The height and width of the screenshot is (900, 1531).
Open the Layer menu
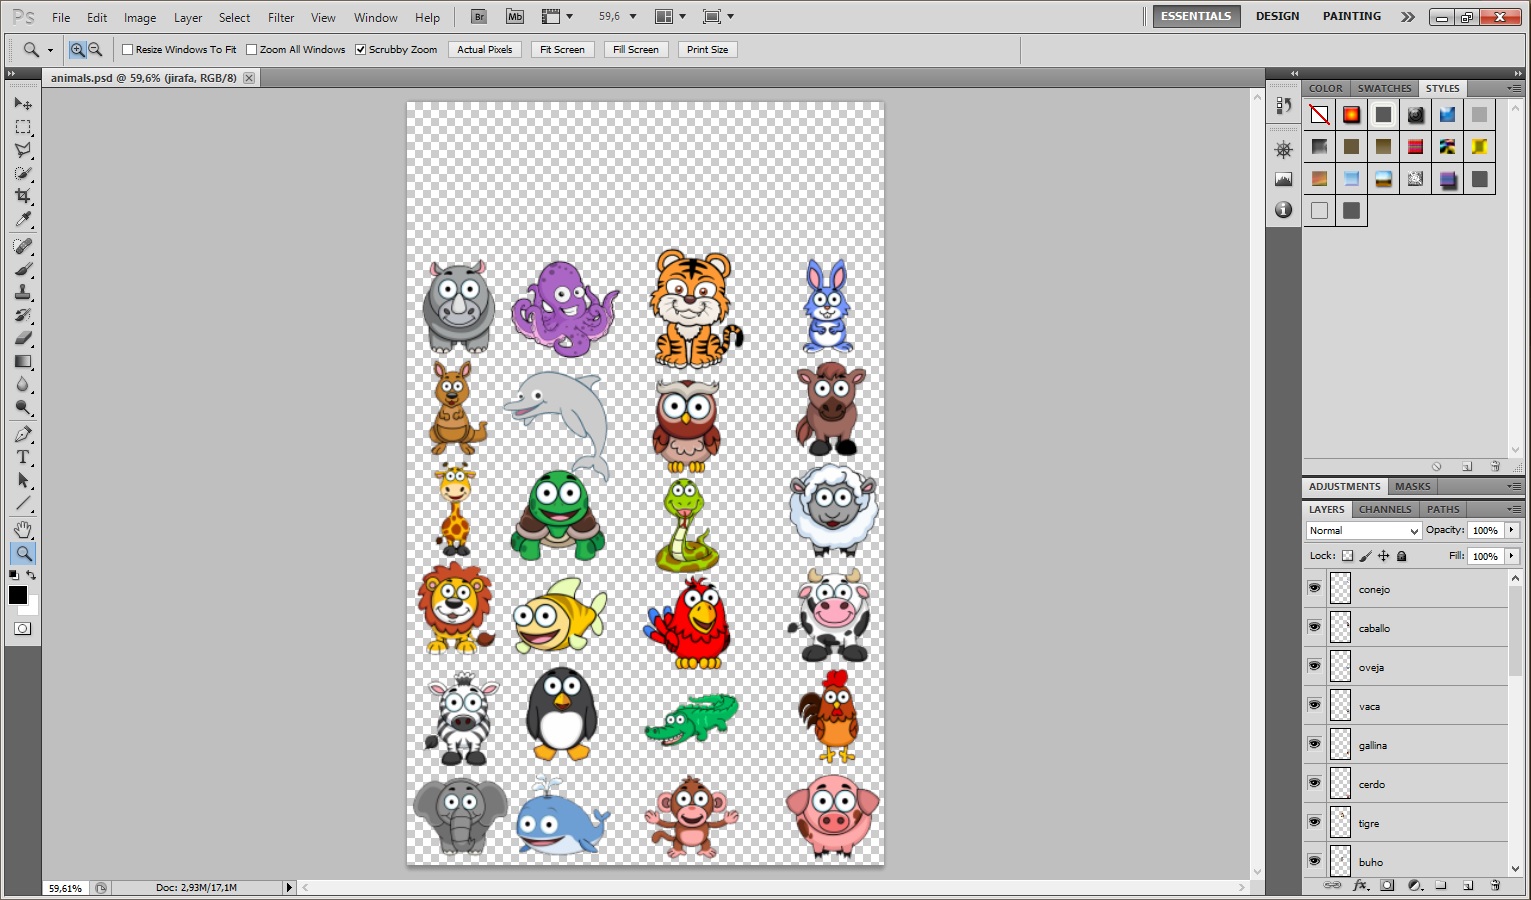(x=188, y=18)
